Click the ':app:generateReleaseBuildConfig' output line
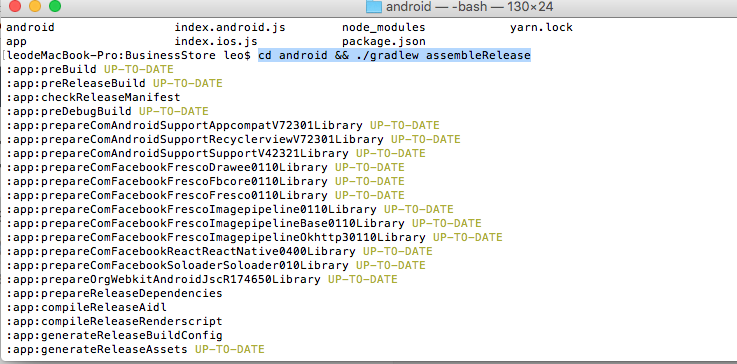The width and height of the screenshot is (737, 364). (115, 335)
